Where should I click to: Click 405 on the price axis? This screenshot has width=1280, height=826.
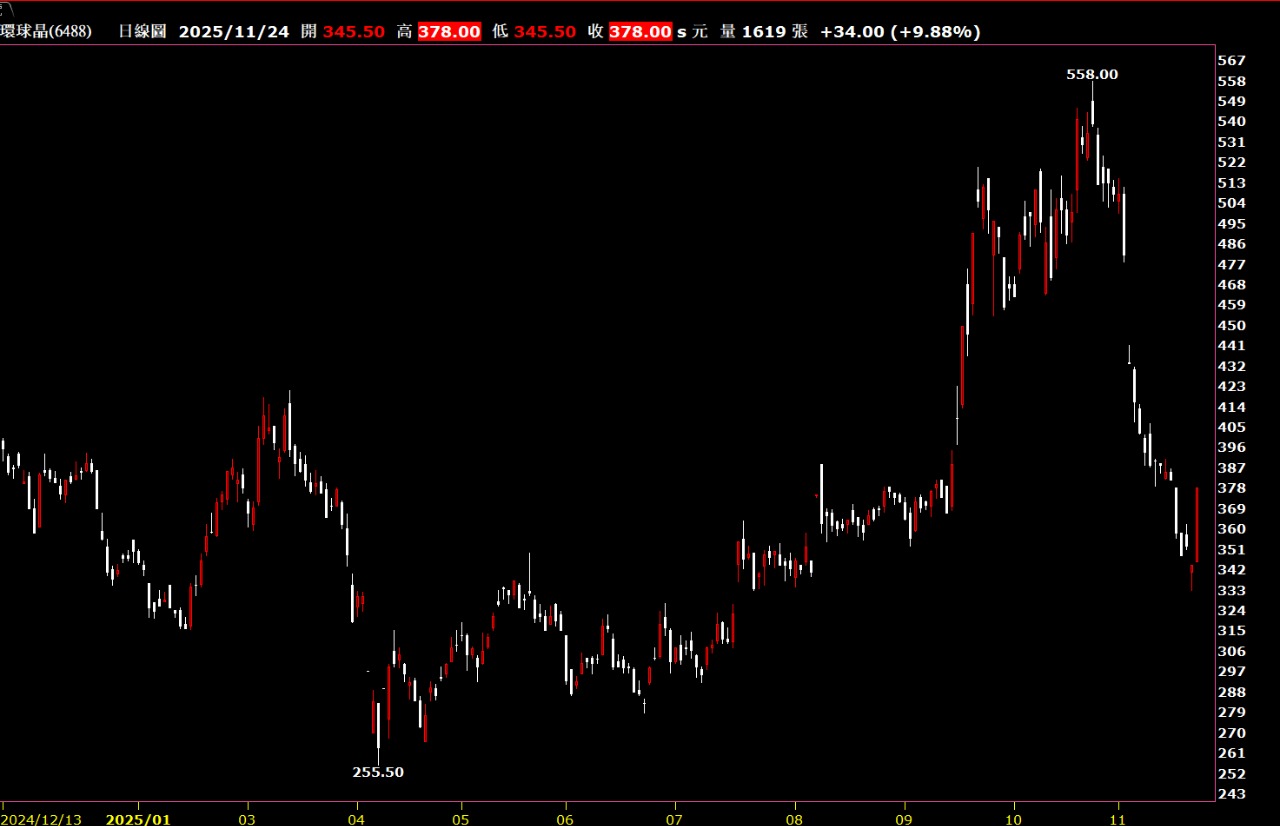(x=1232, y=427)
